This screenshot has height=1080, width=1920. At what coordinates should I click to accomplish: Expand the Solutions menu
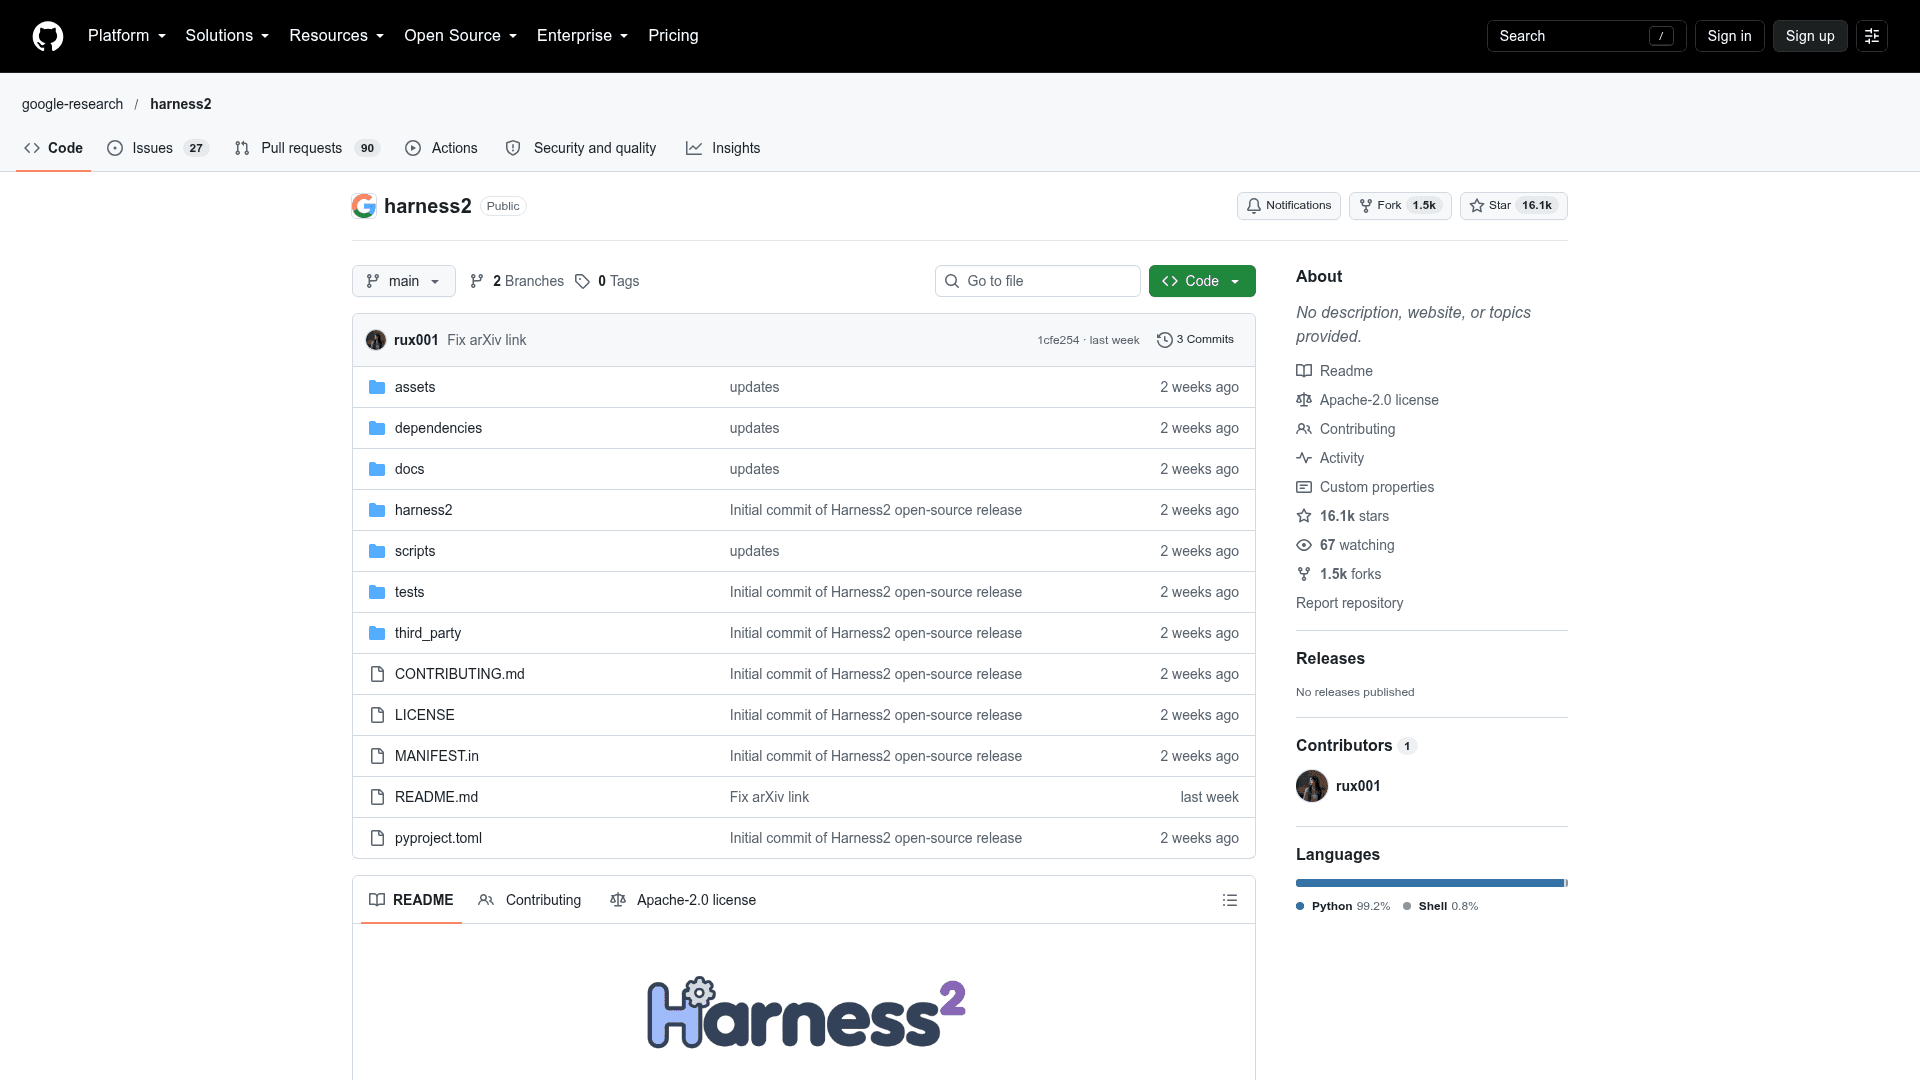pos(227,36)
